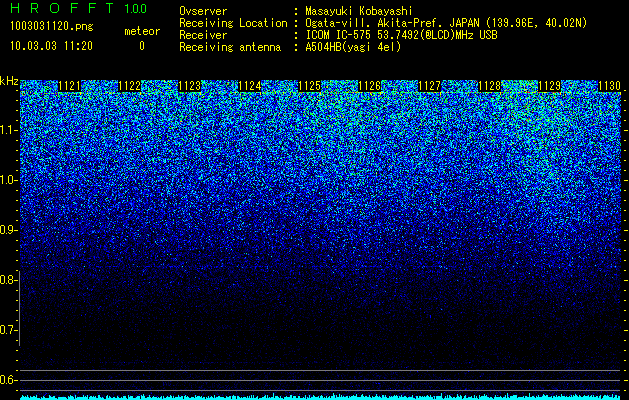This screenshot has height=400, width=629.
Task: Click the 1126 time marker
Action: click(x=369, y=86)
